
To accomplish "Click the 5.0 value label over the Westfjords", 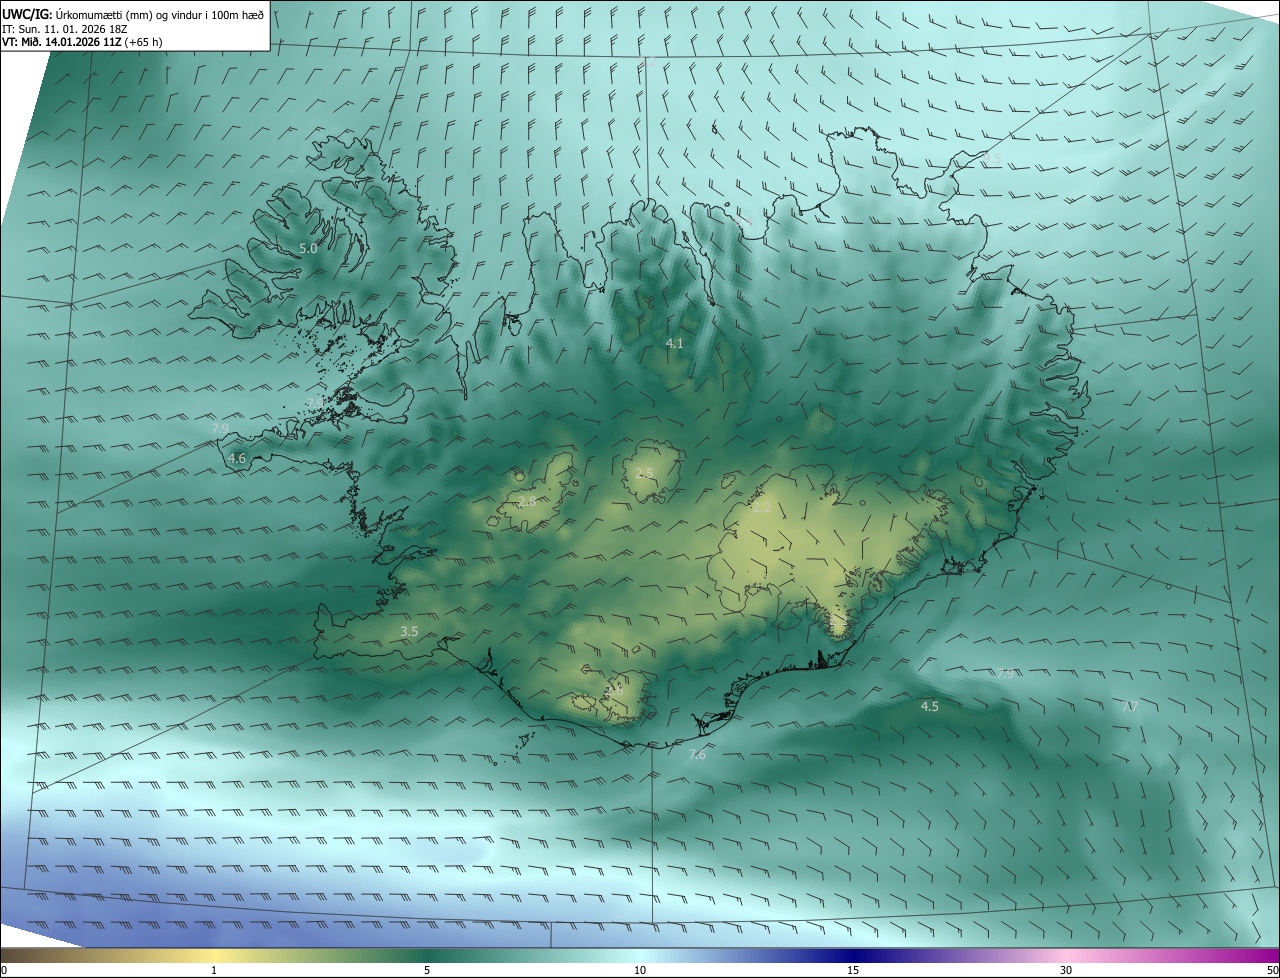I will 308,248.
